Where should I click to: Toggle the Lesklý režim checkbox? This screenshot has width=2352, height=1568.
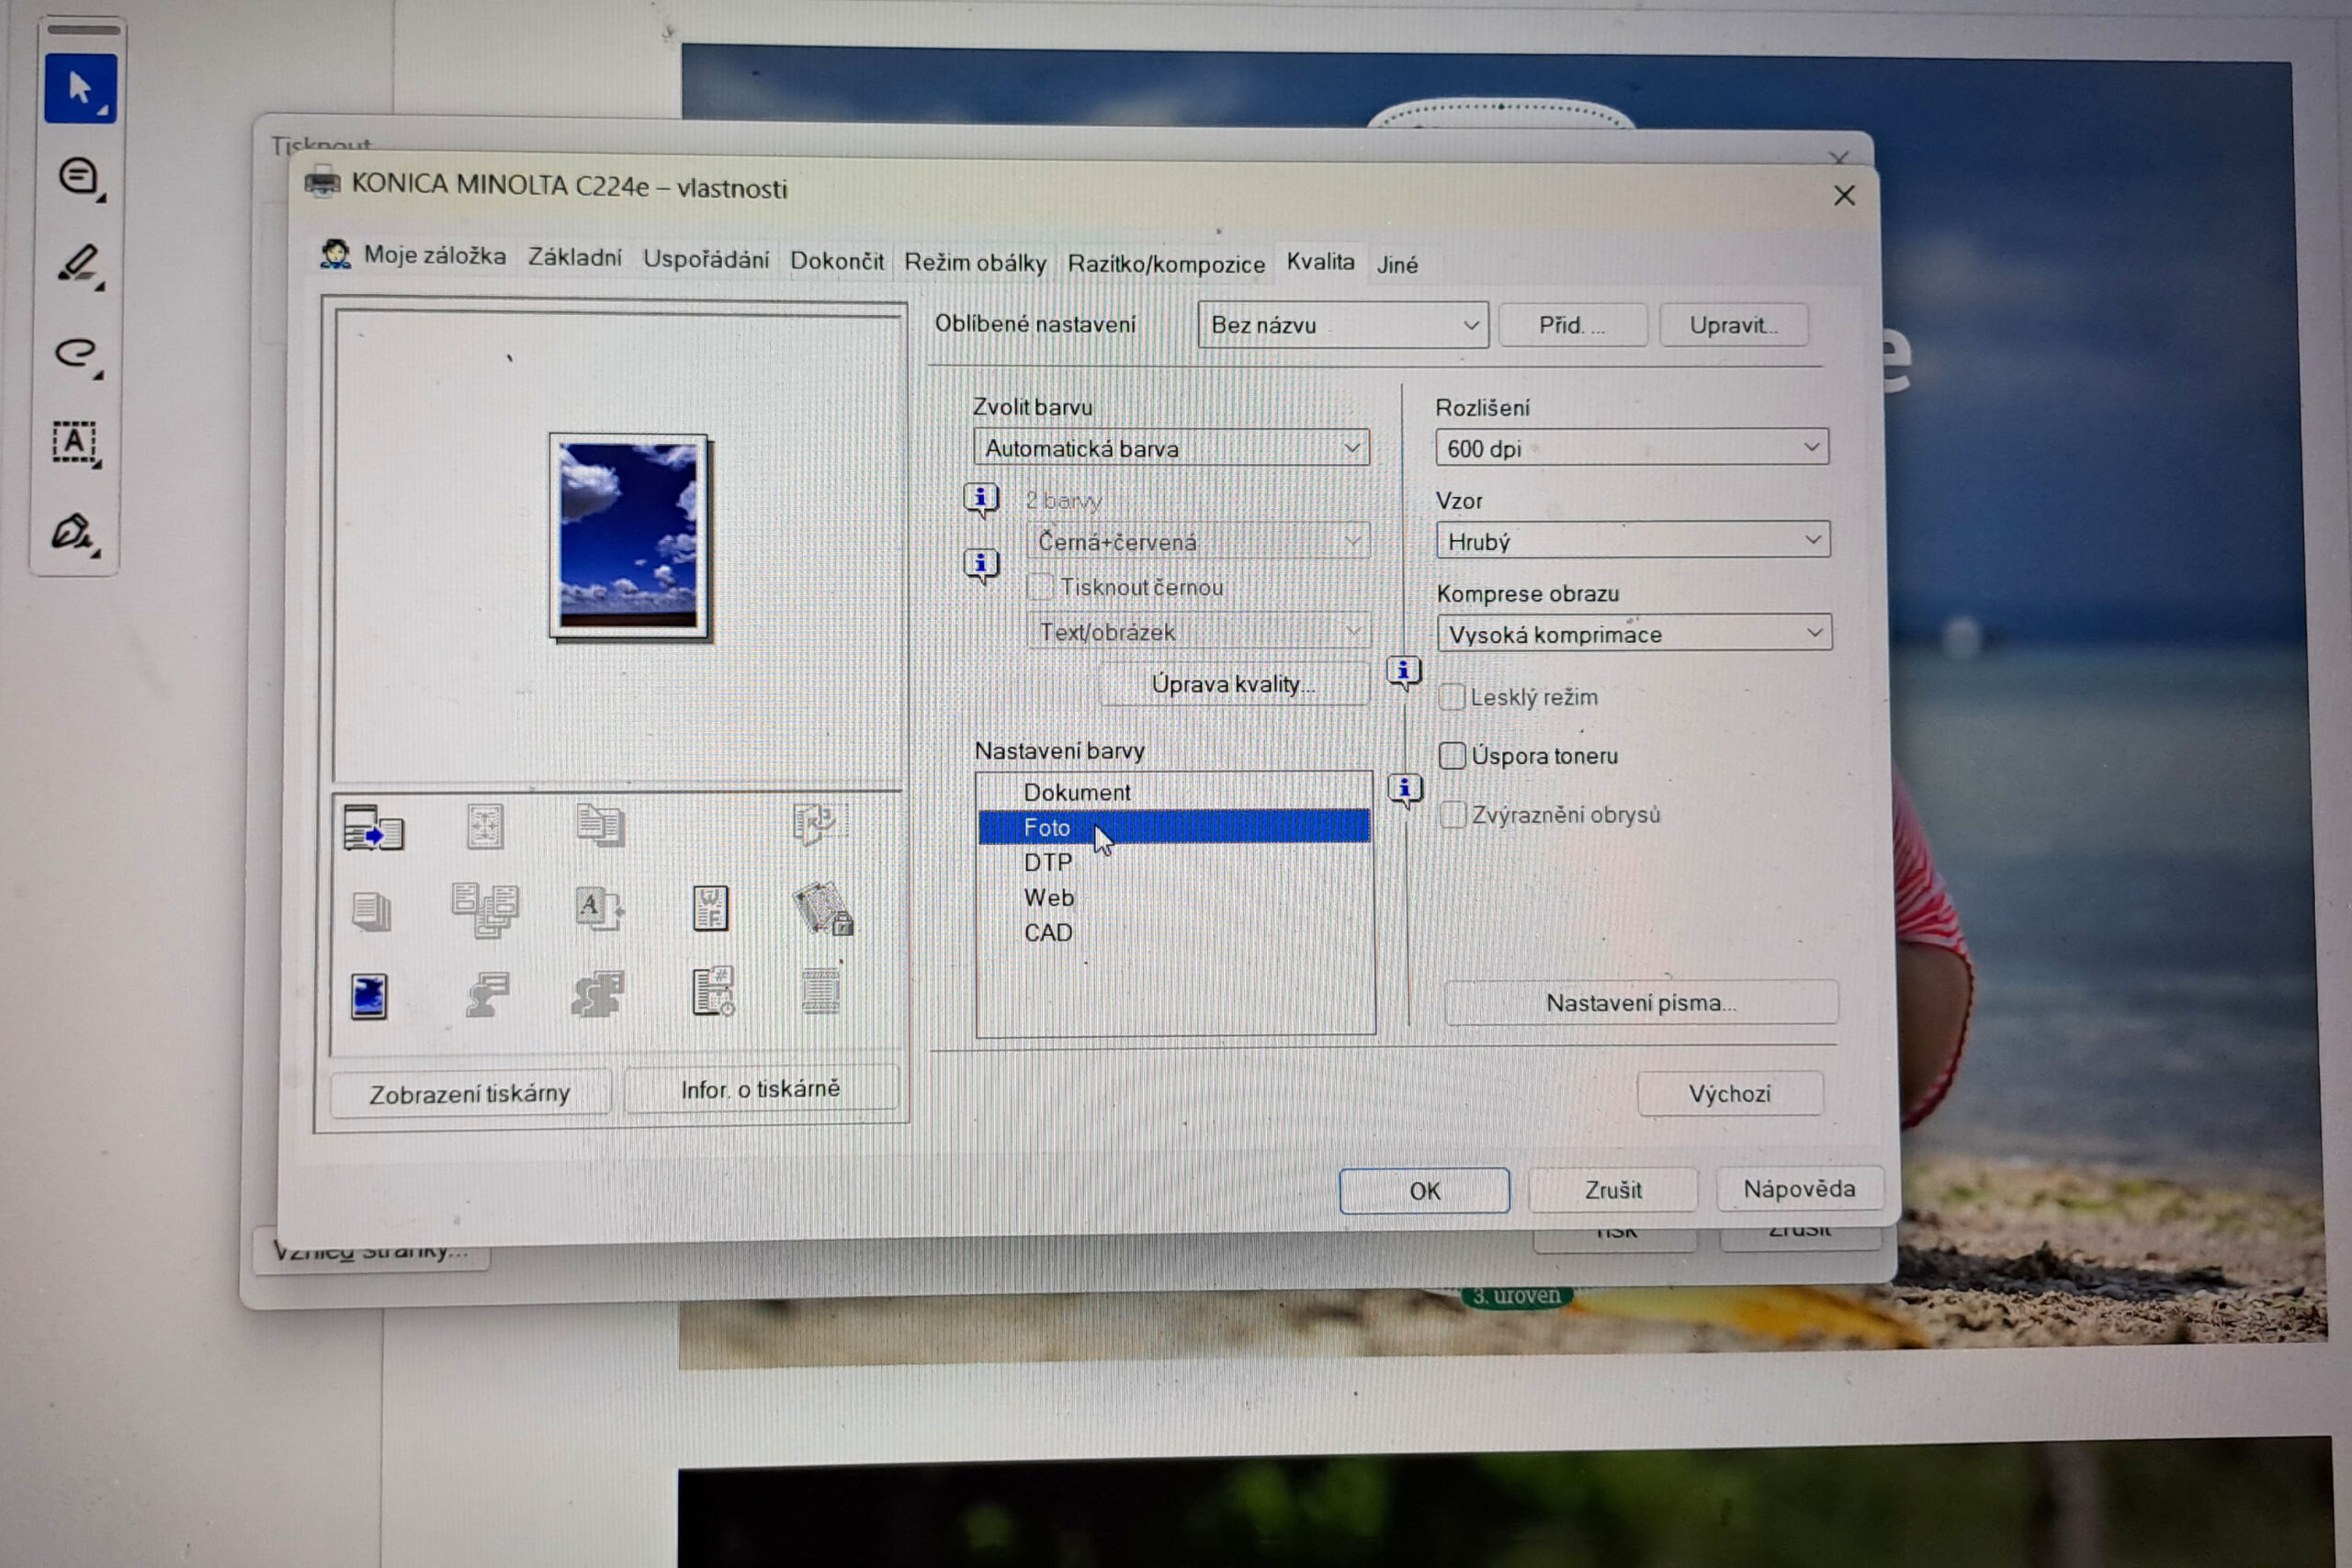point(1452,697)
